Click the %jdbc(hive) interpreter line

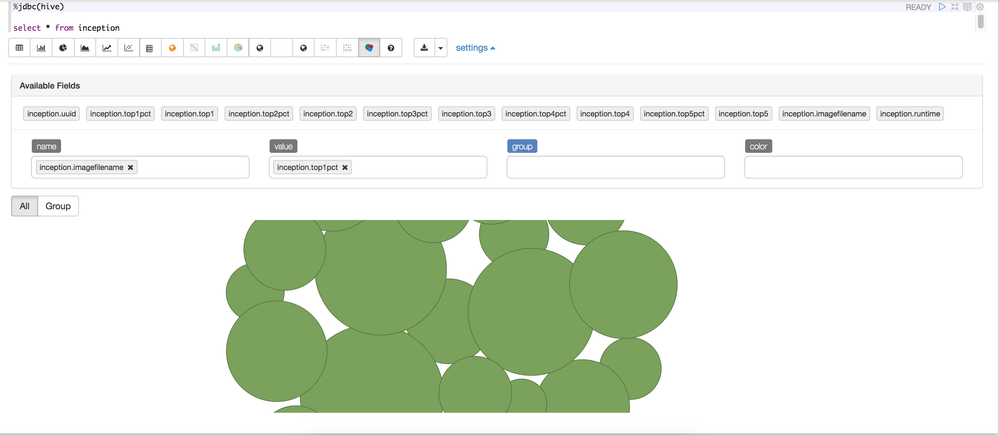(39, 6)
